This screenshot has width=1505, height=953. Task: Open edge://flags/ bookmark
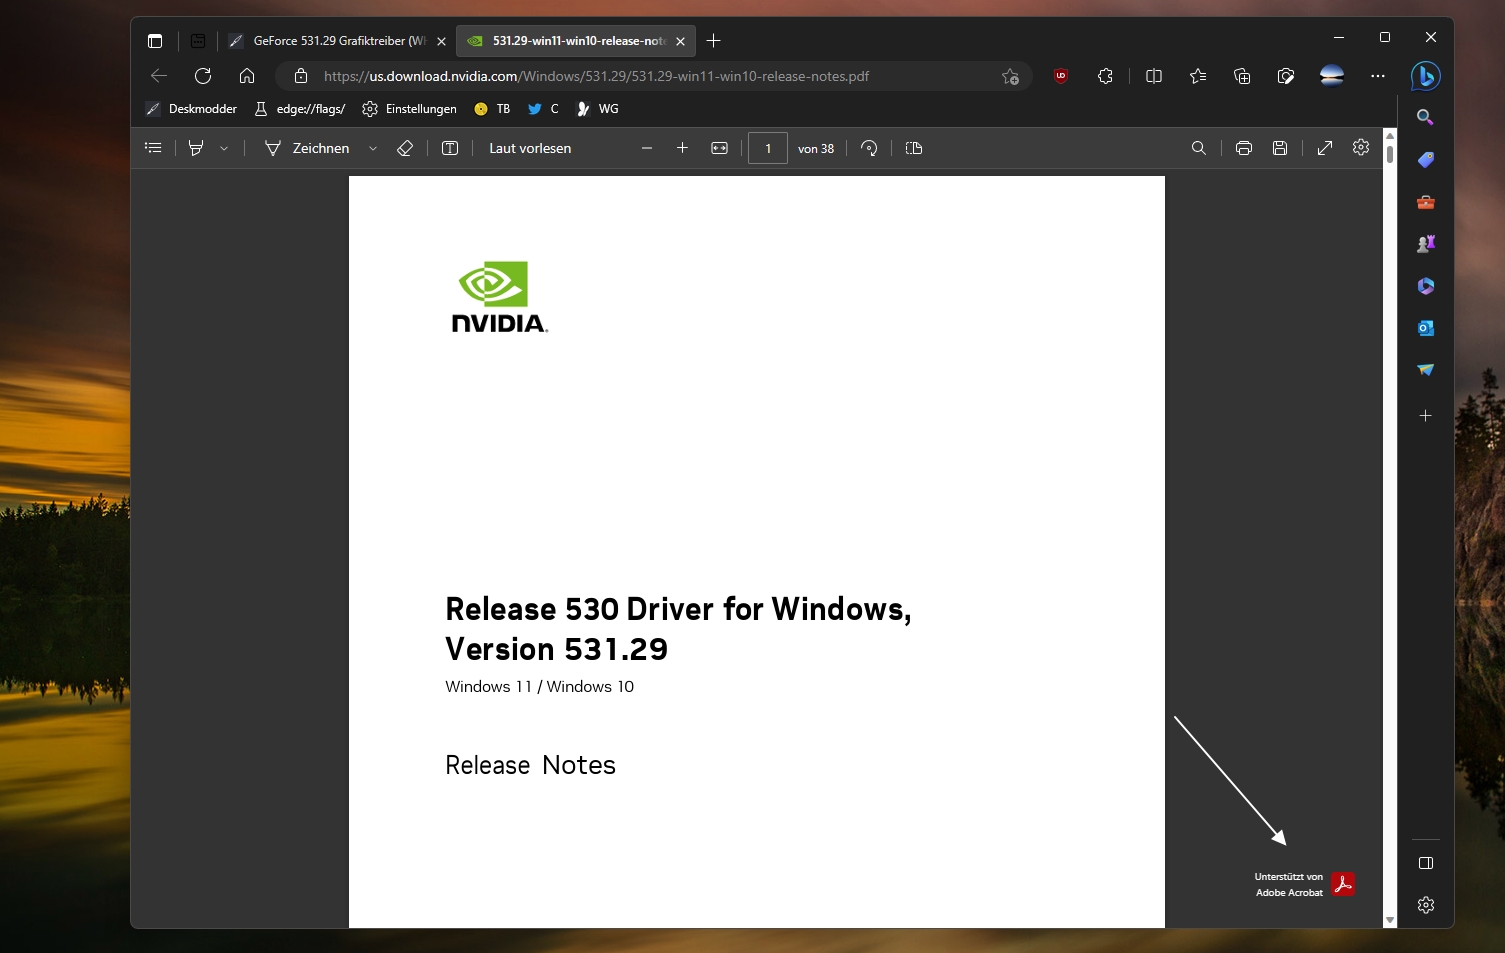pyautogui.click(x=300, y=109)
